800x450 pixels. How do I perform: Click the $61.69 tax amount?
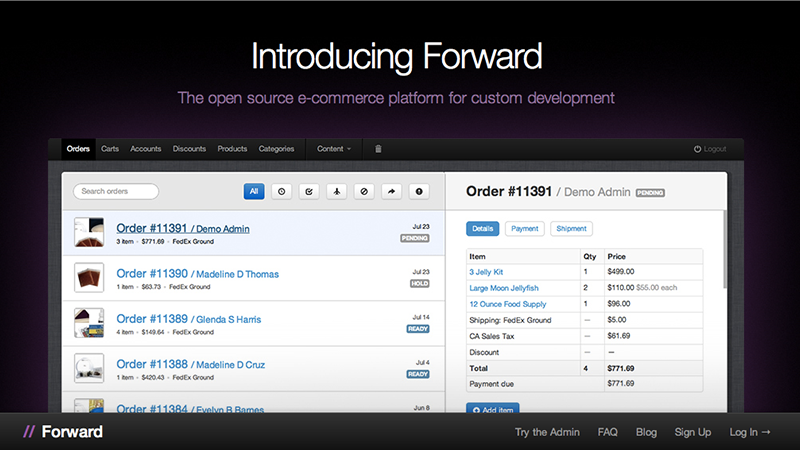click(x=619, y=336)
